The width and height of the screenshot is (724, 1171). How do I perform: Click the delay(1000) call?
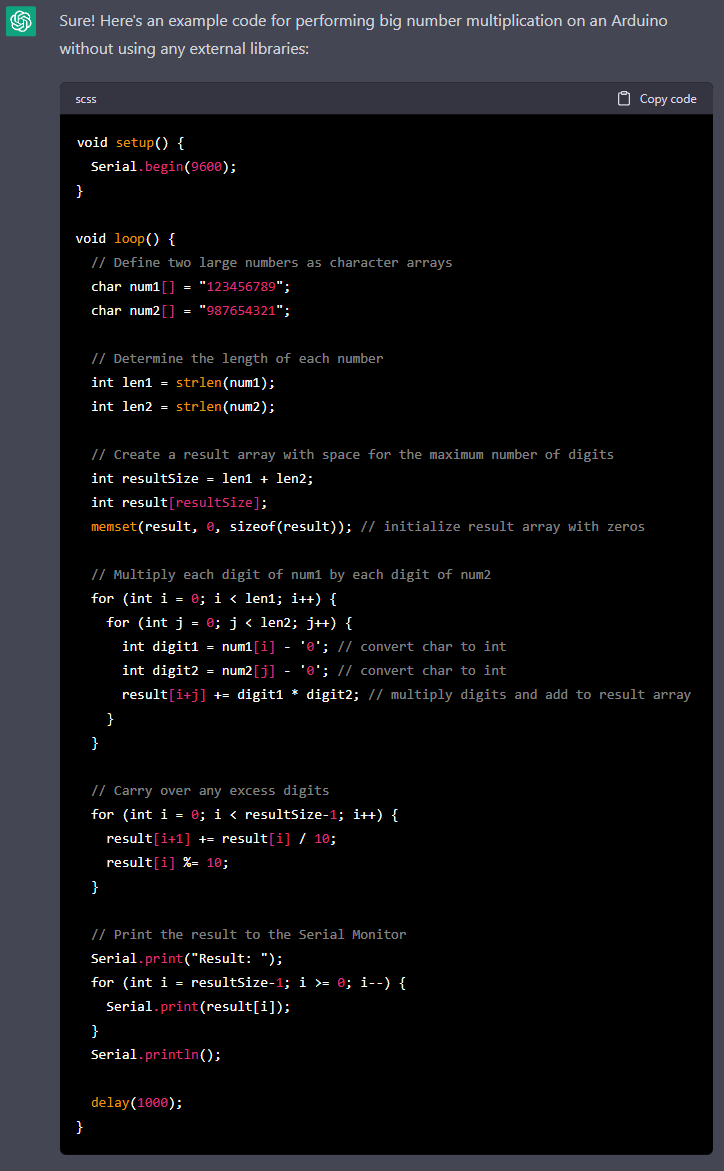click(x=137, y=1102)
